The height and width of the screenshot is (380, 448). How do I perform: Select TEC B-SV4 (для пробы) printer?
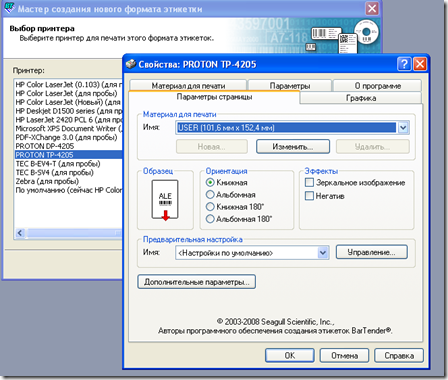pyautogui.click(x=69, y=173)
